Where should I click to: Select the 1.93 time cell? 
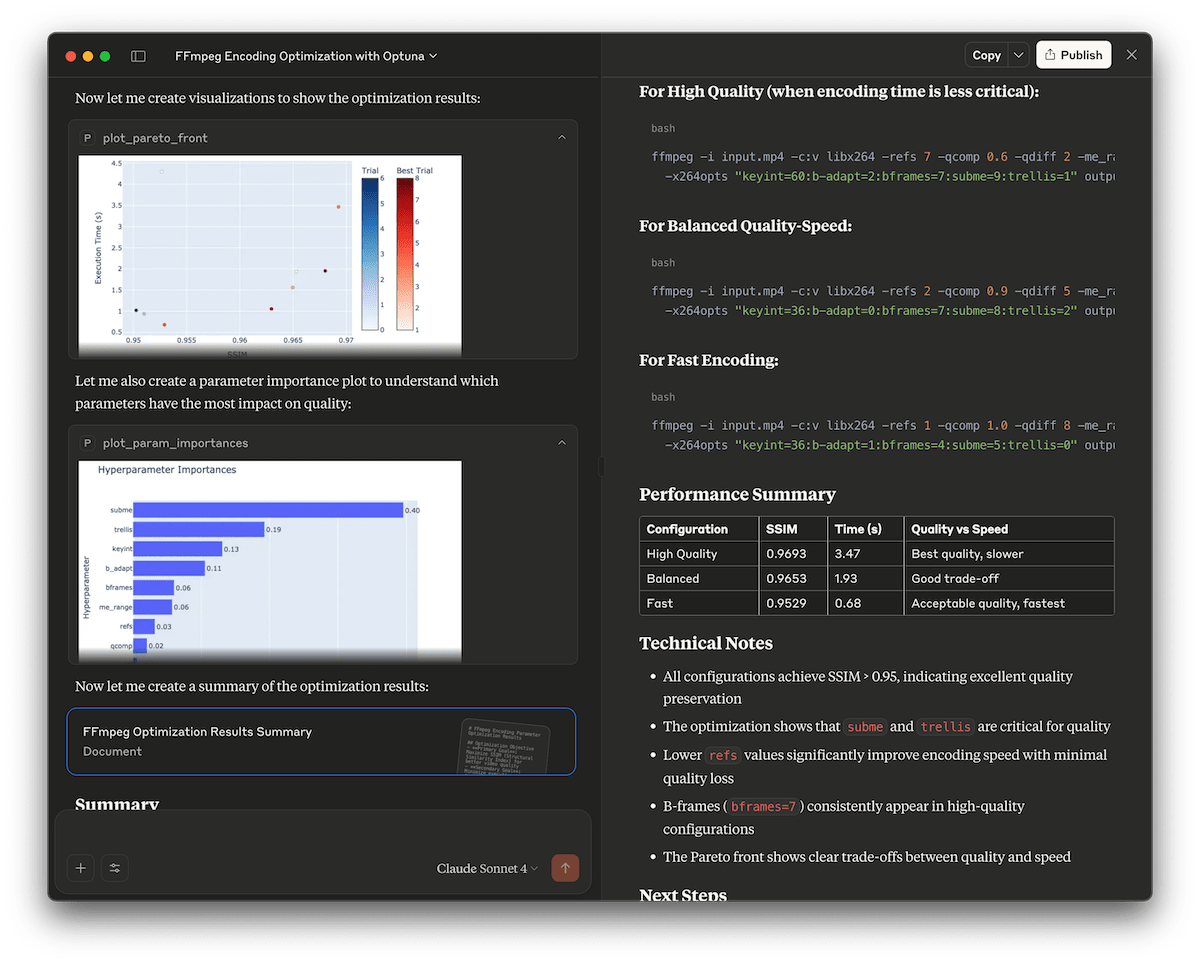867,578
